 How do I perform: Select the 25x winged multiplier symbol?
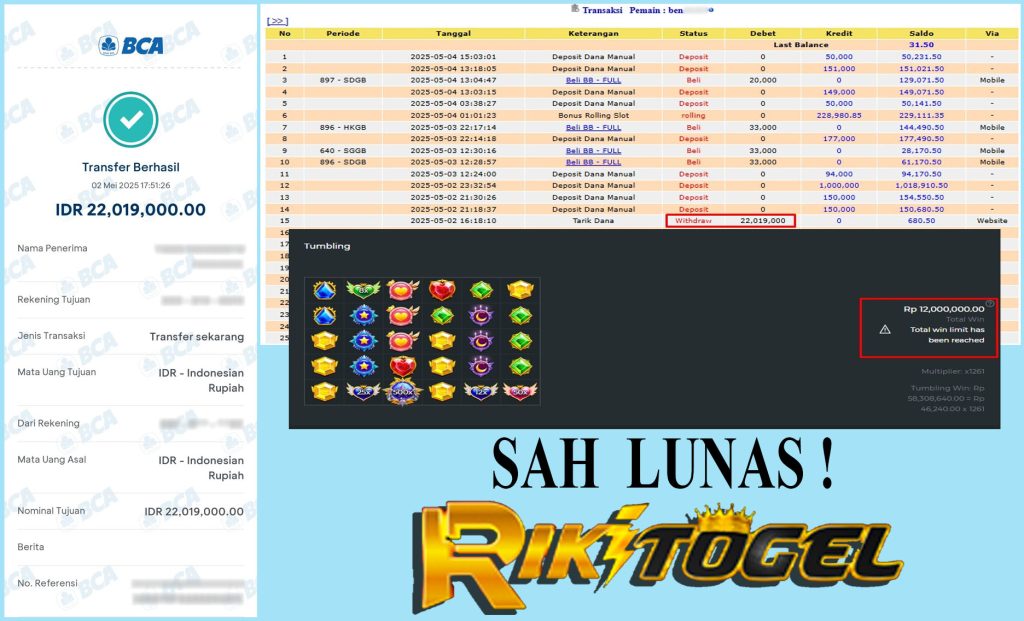pyautogui.click(x=363, y=391)
